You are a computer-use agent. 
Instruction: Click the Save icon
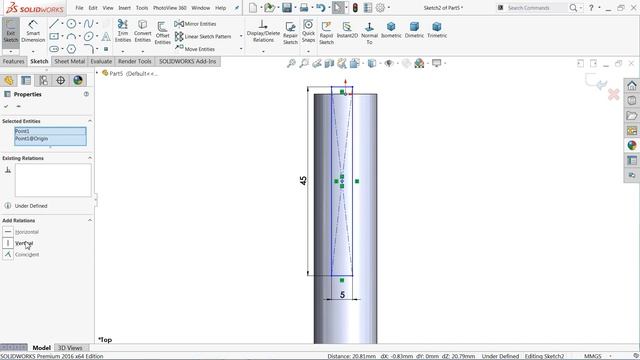click(x=287, y=7)
